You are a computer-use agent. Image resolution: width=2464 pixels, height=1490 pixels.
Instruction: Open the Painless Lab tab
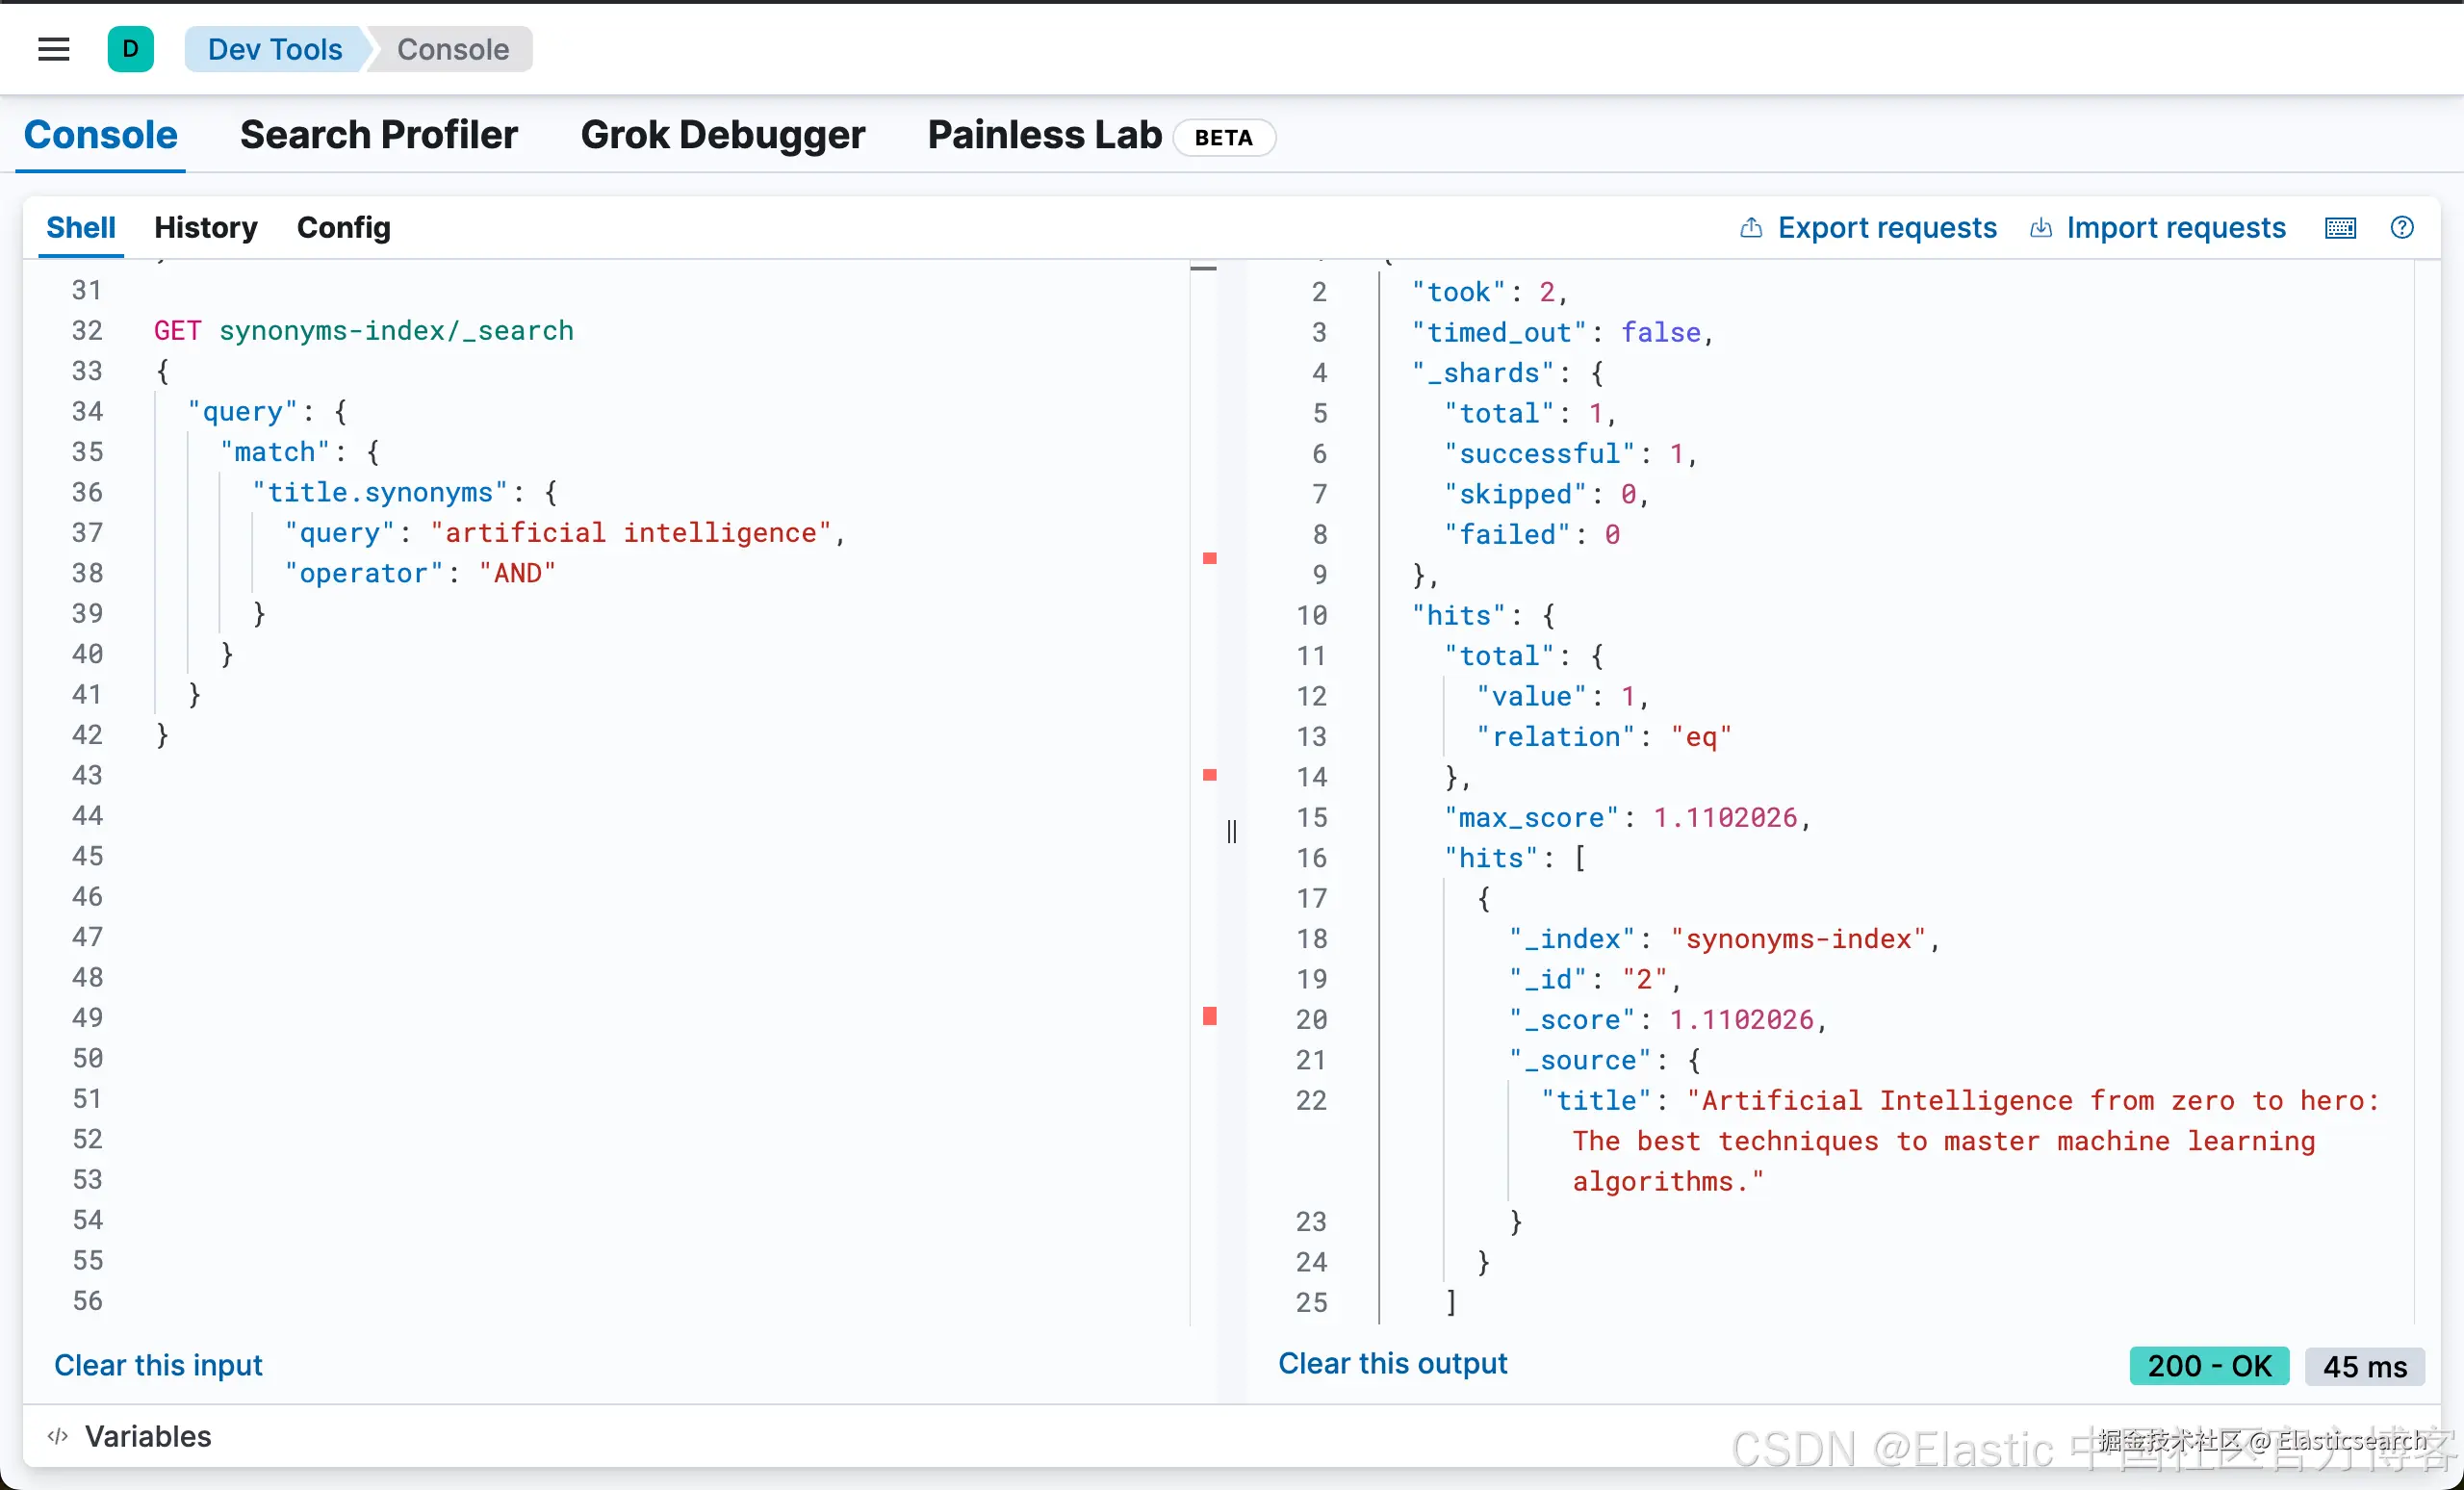(1044, 135)
